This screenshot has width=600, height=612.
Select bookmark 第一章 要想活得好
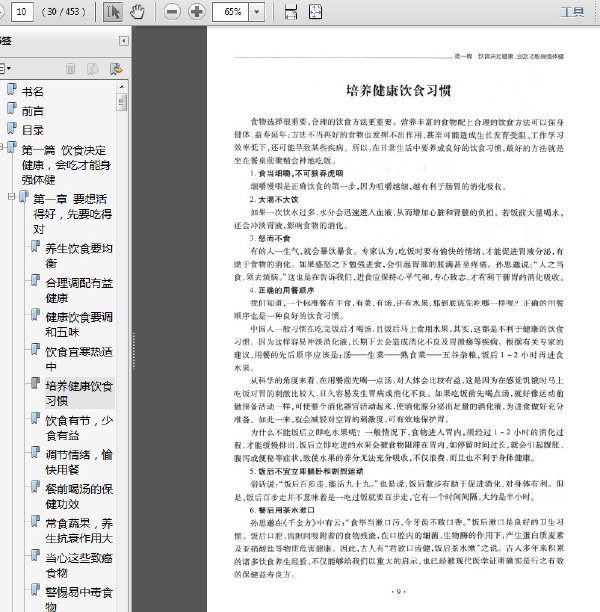(73, 214)
